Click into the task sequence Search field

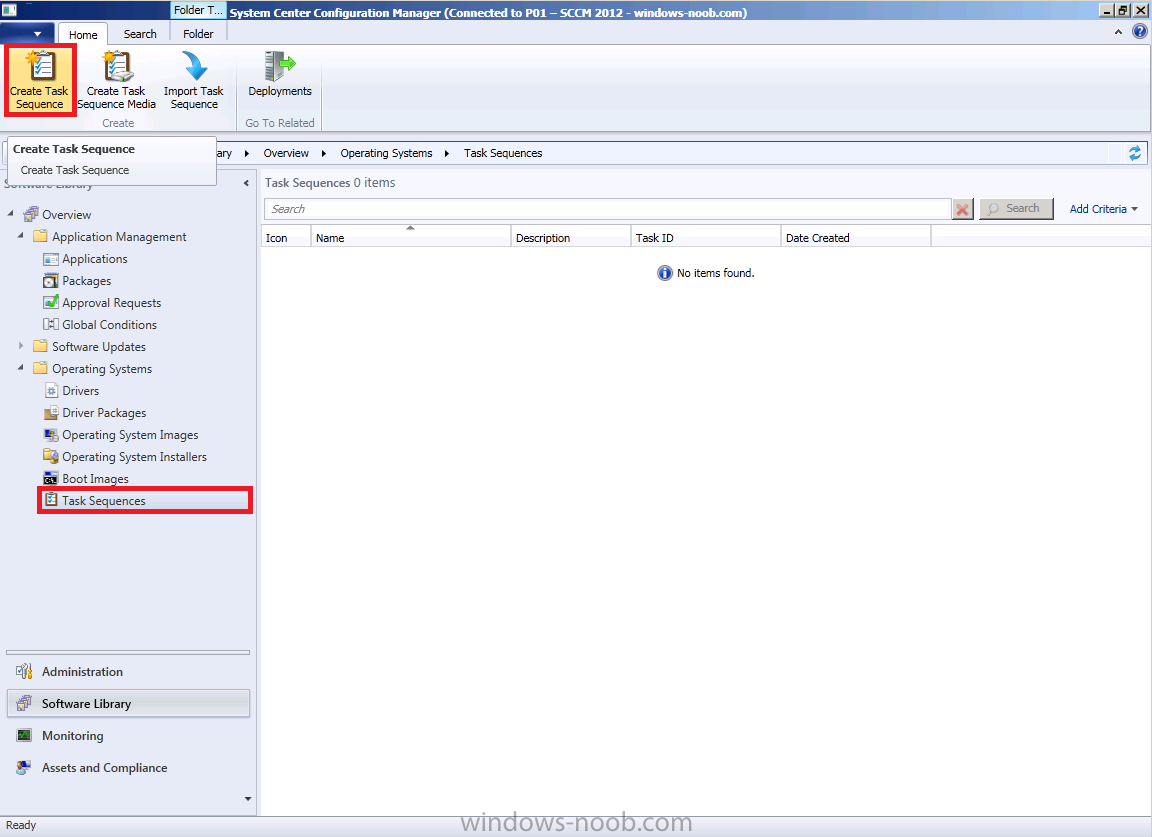tap(608, 209)
